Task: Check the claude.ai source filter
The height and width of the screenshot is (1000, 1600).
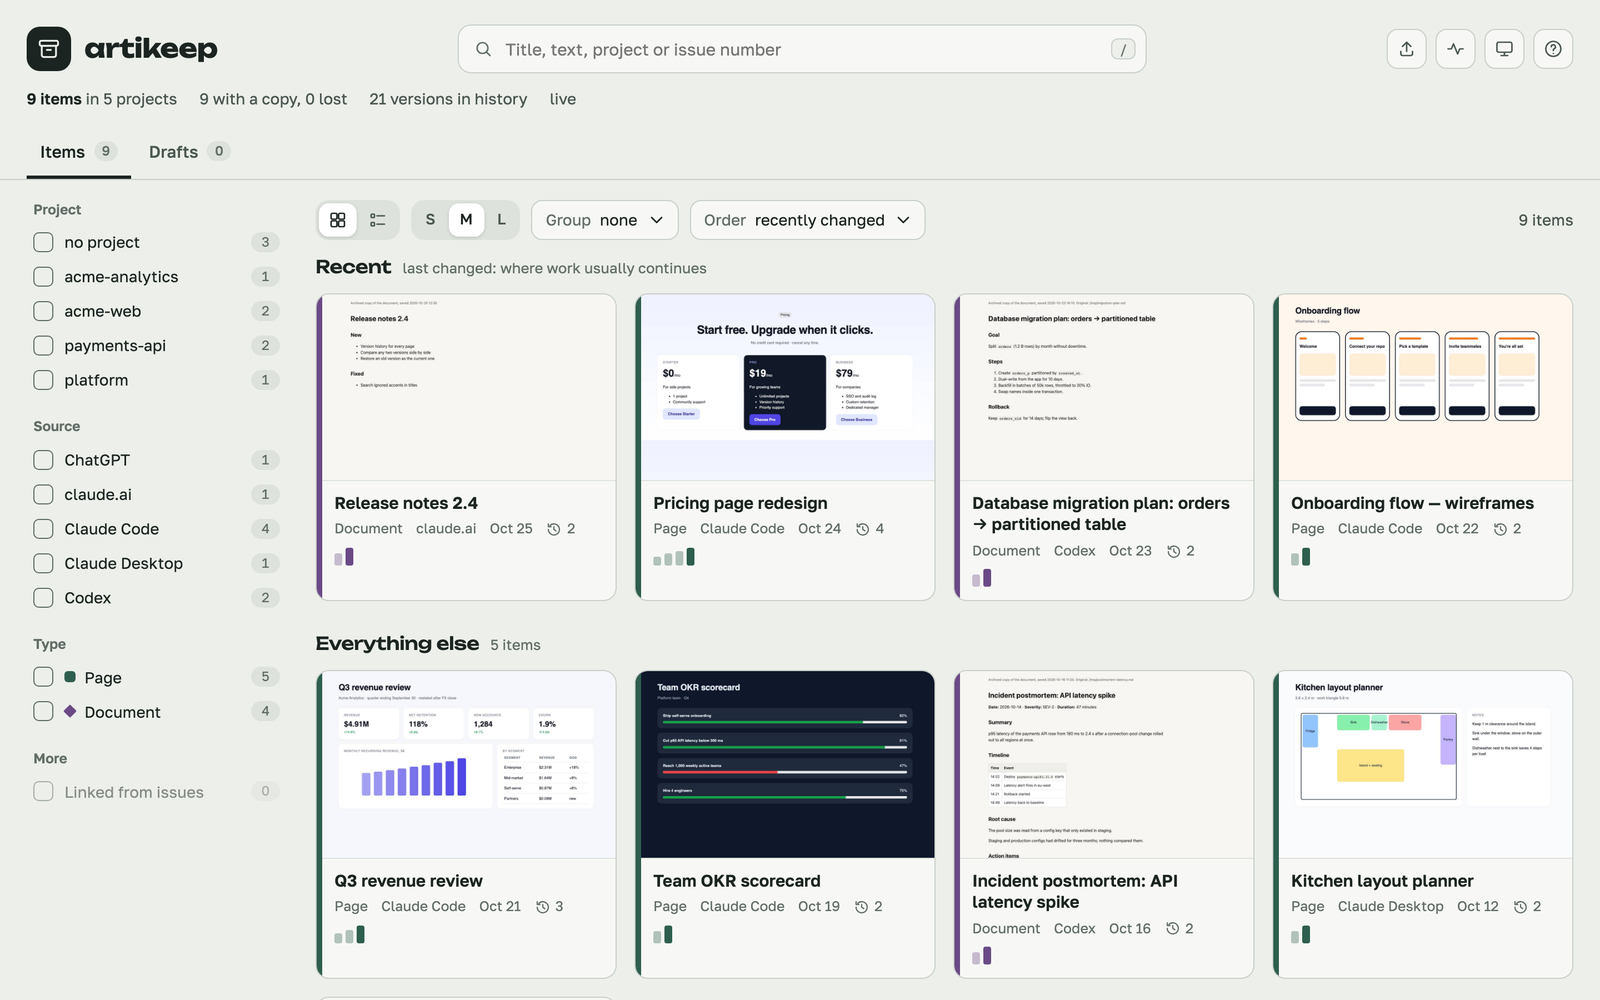Action: coord(43,495)
